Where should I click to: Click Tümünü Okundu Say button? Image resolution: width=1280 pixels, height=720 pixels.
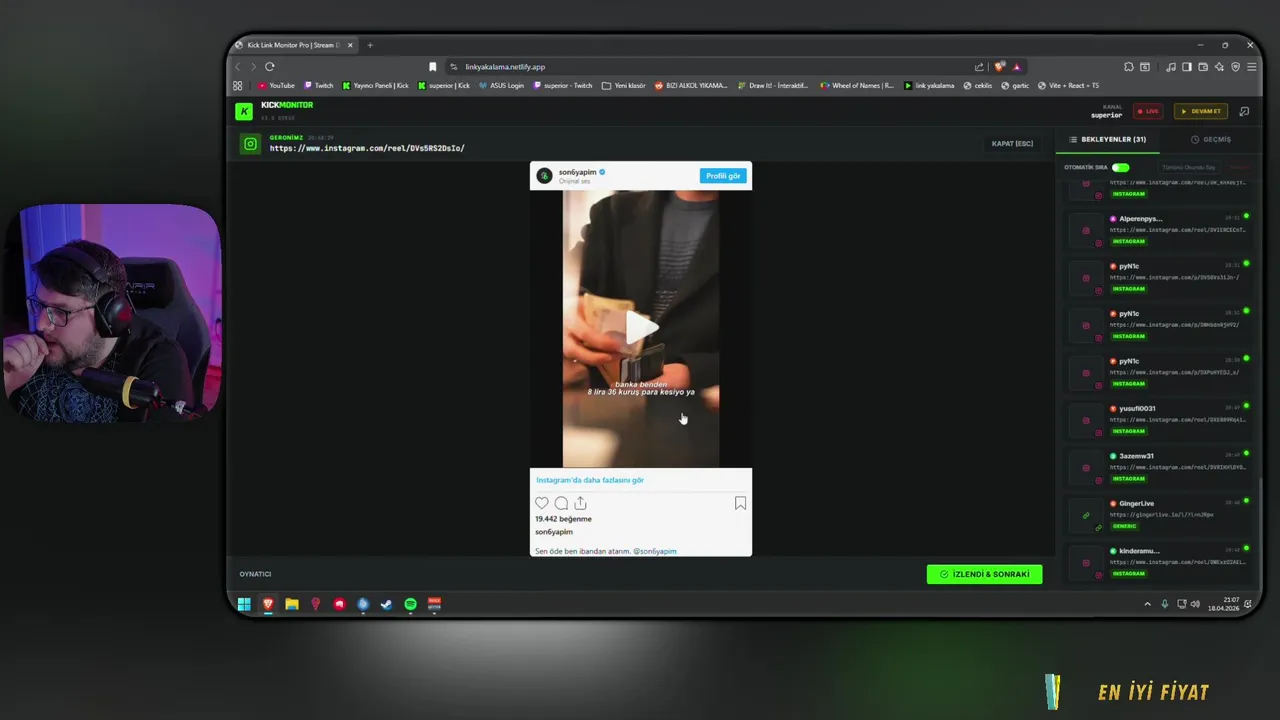point(1188,168)
